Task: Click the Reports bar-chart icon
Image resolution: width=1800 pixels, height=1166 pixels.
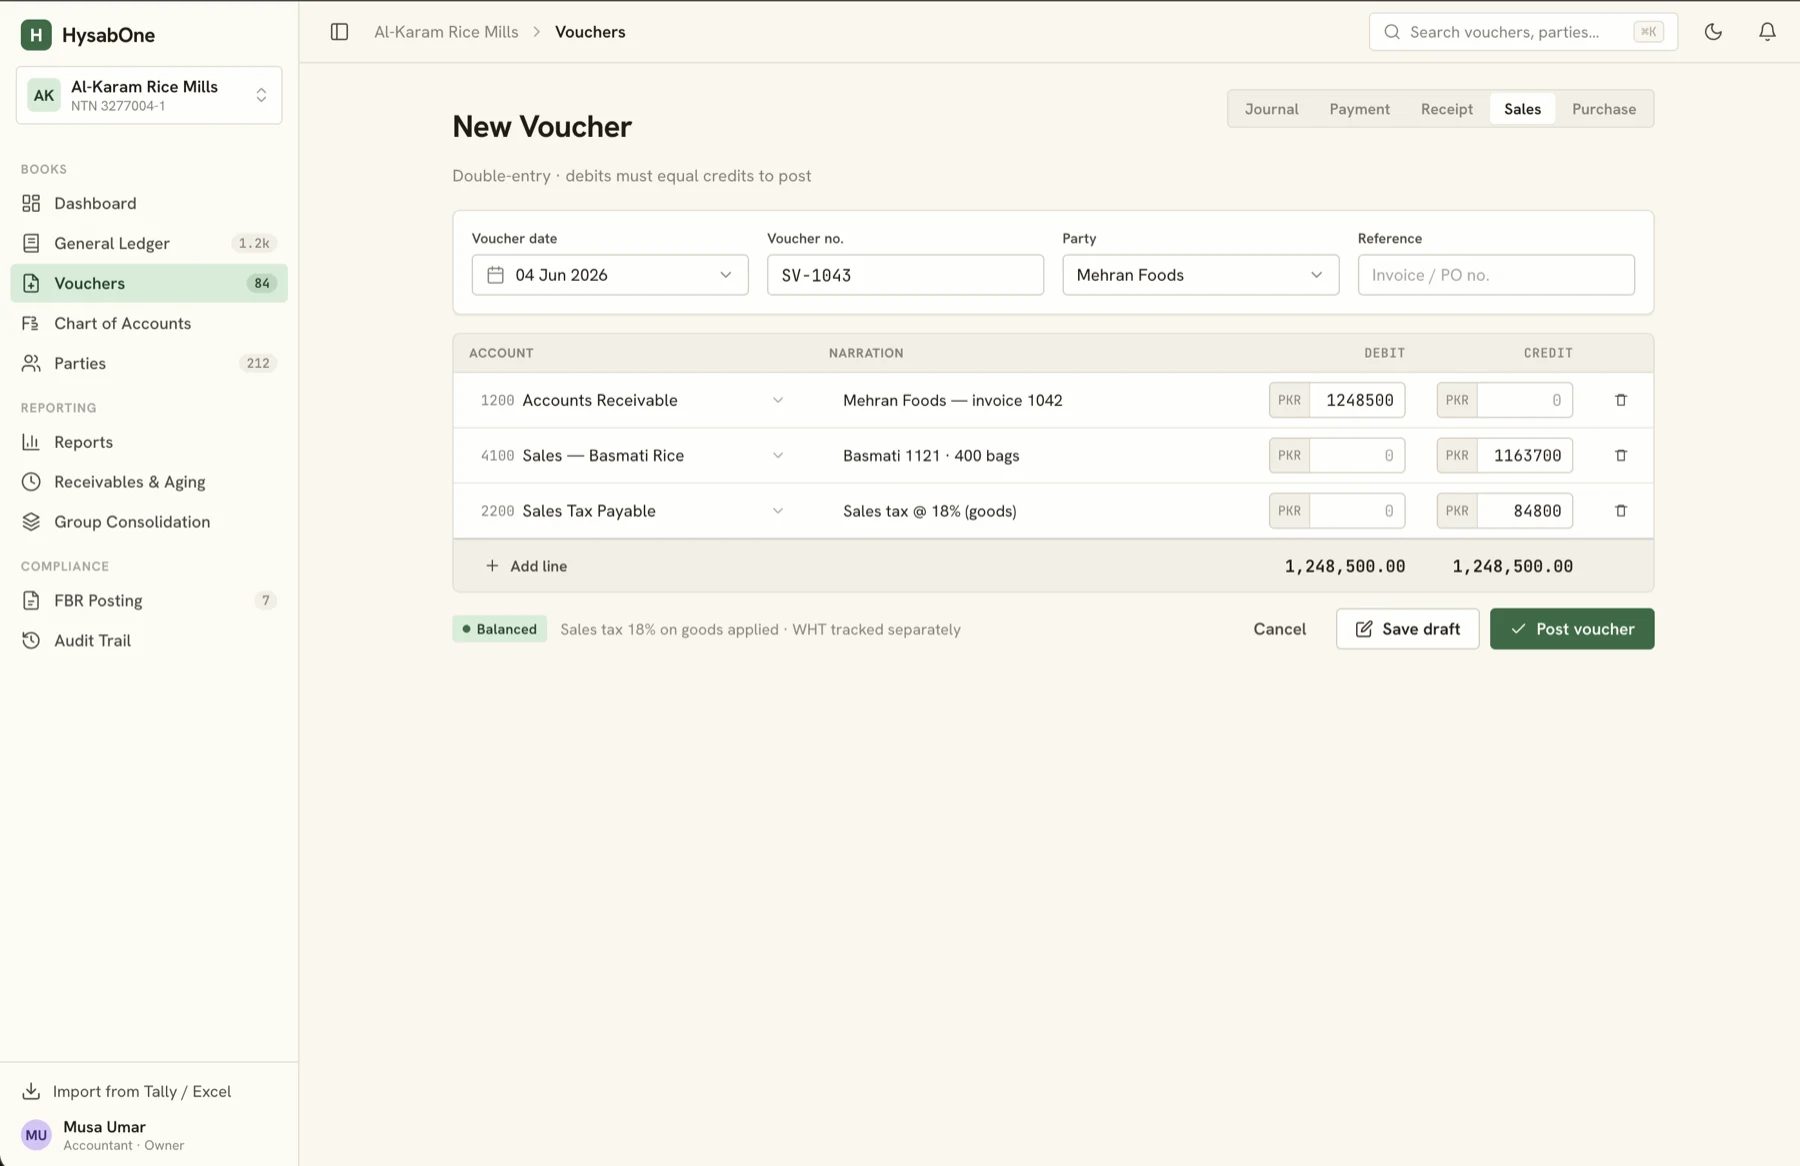Action: [x=31, y=442]
